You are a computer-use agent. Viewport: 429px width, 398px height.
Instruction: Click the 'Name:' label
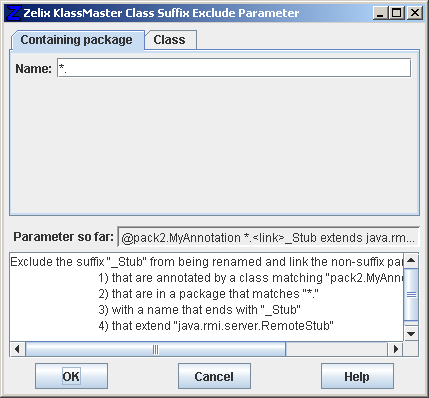tap(33, 69)
